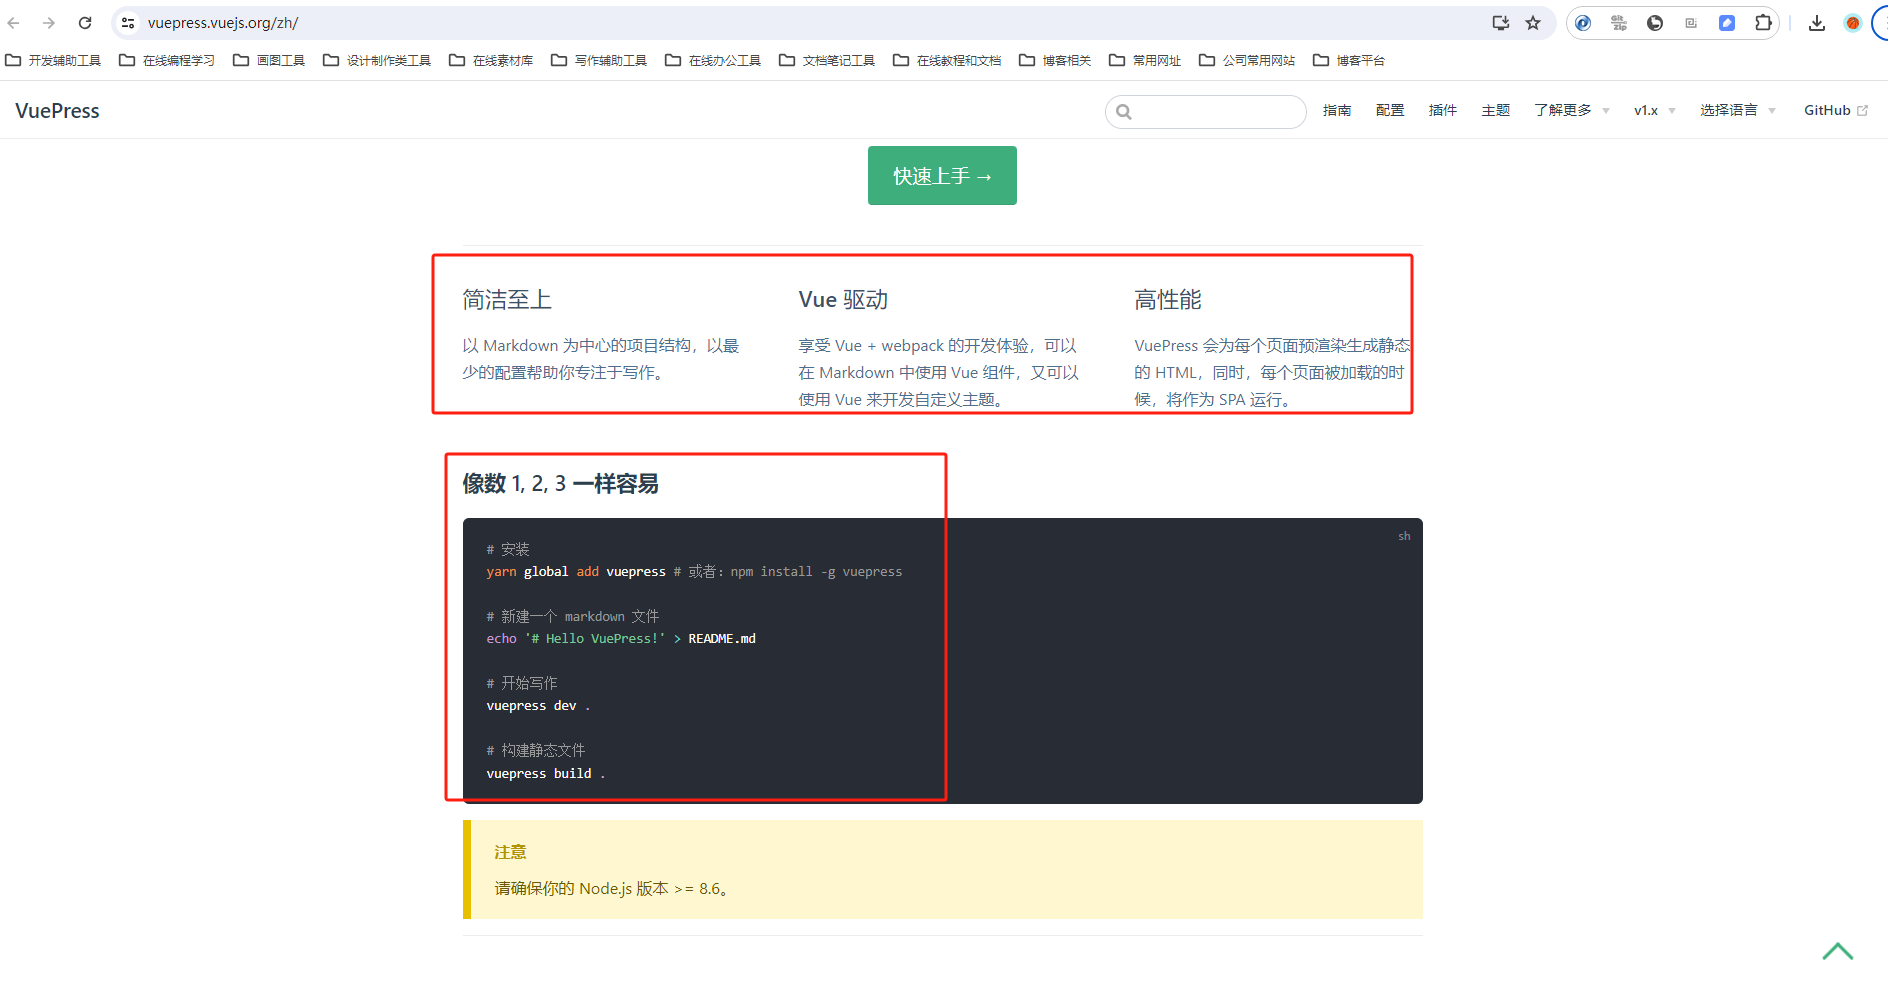Go to VuePress home via the logo
The width and height of the screenshot is (1888, 981).
coord(58,111)
